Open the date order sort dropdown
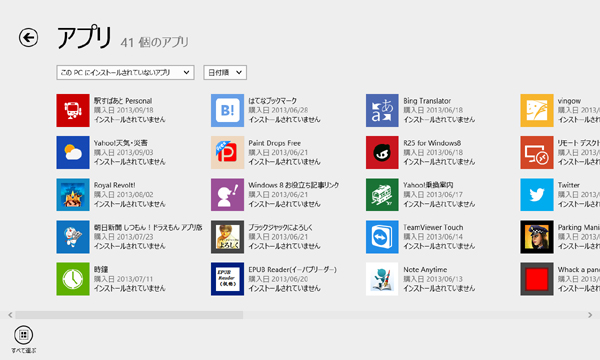Viewport: 600px width, 360px height. [225, 72]
